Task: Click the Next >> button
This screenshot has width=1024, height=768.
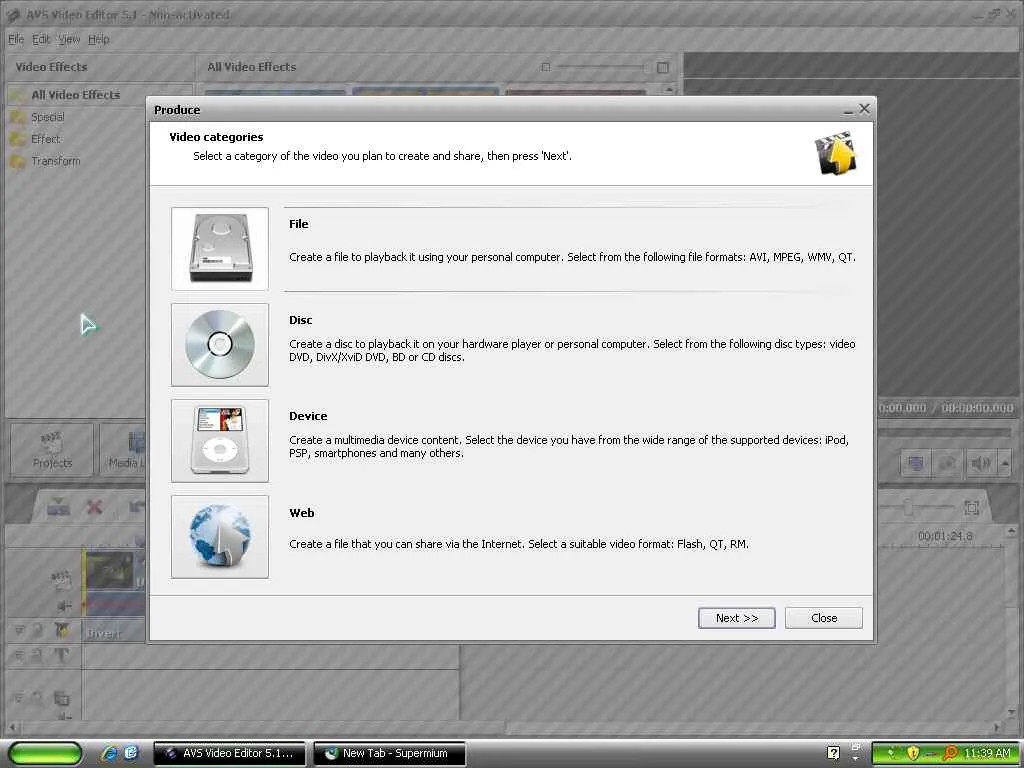Action: (737, 618)
